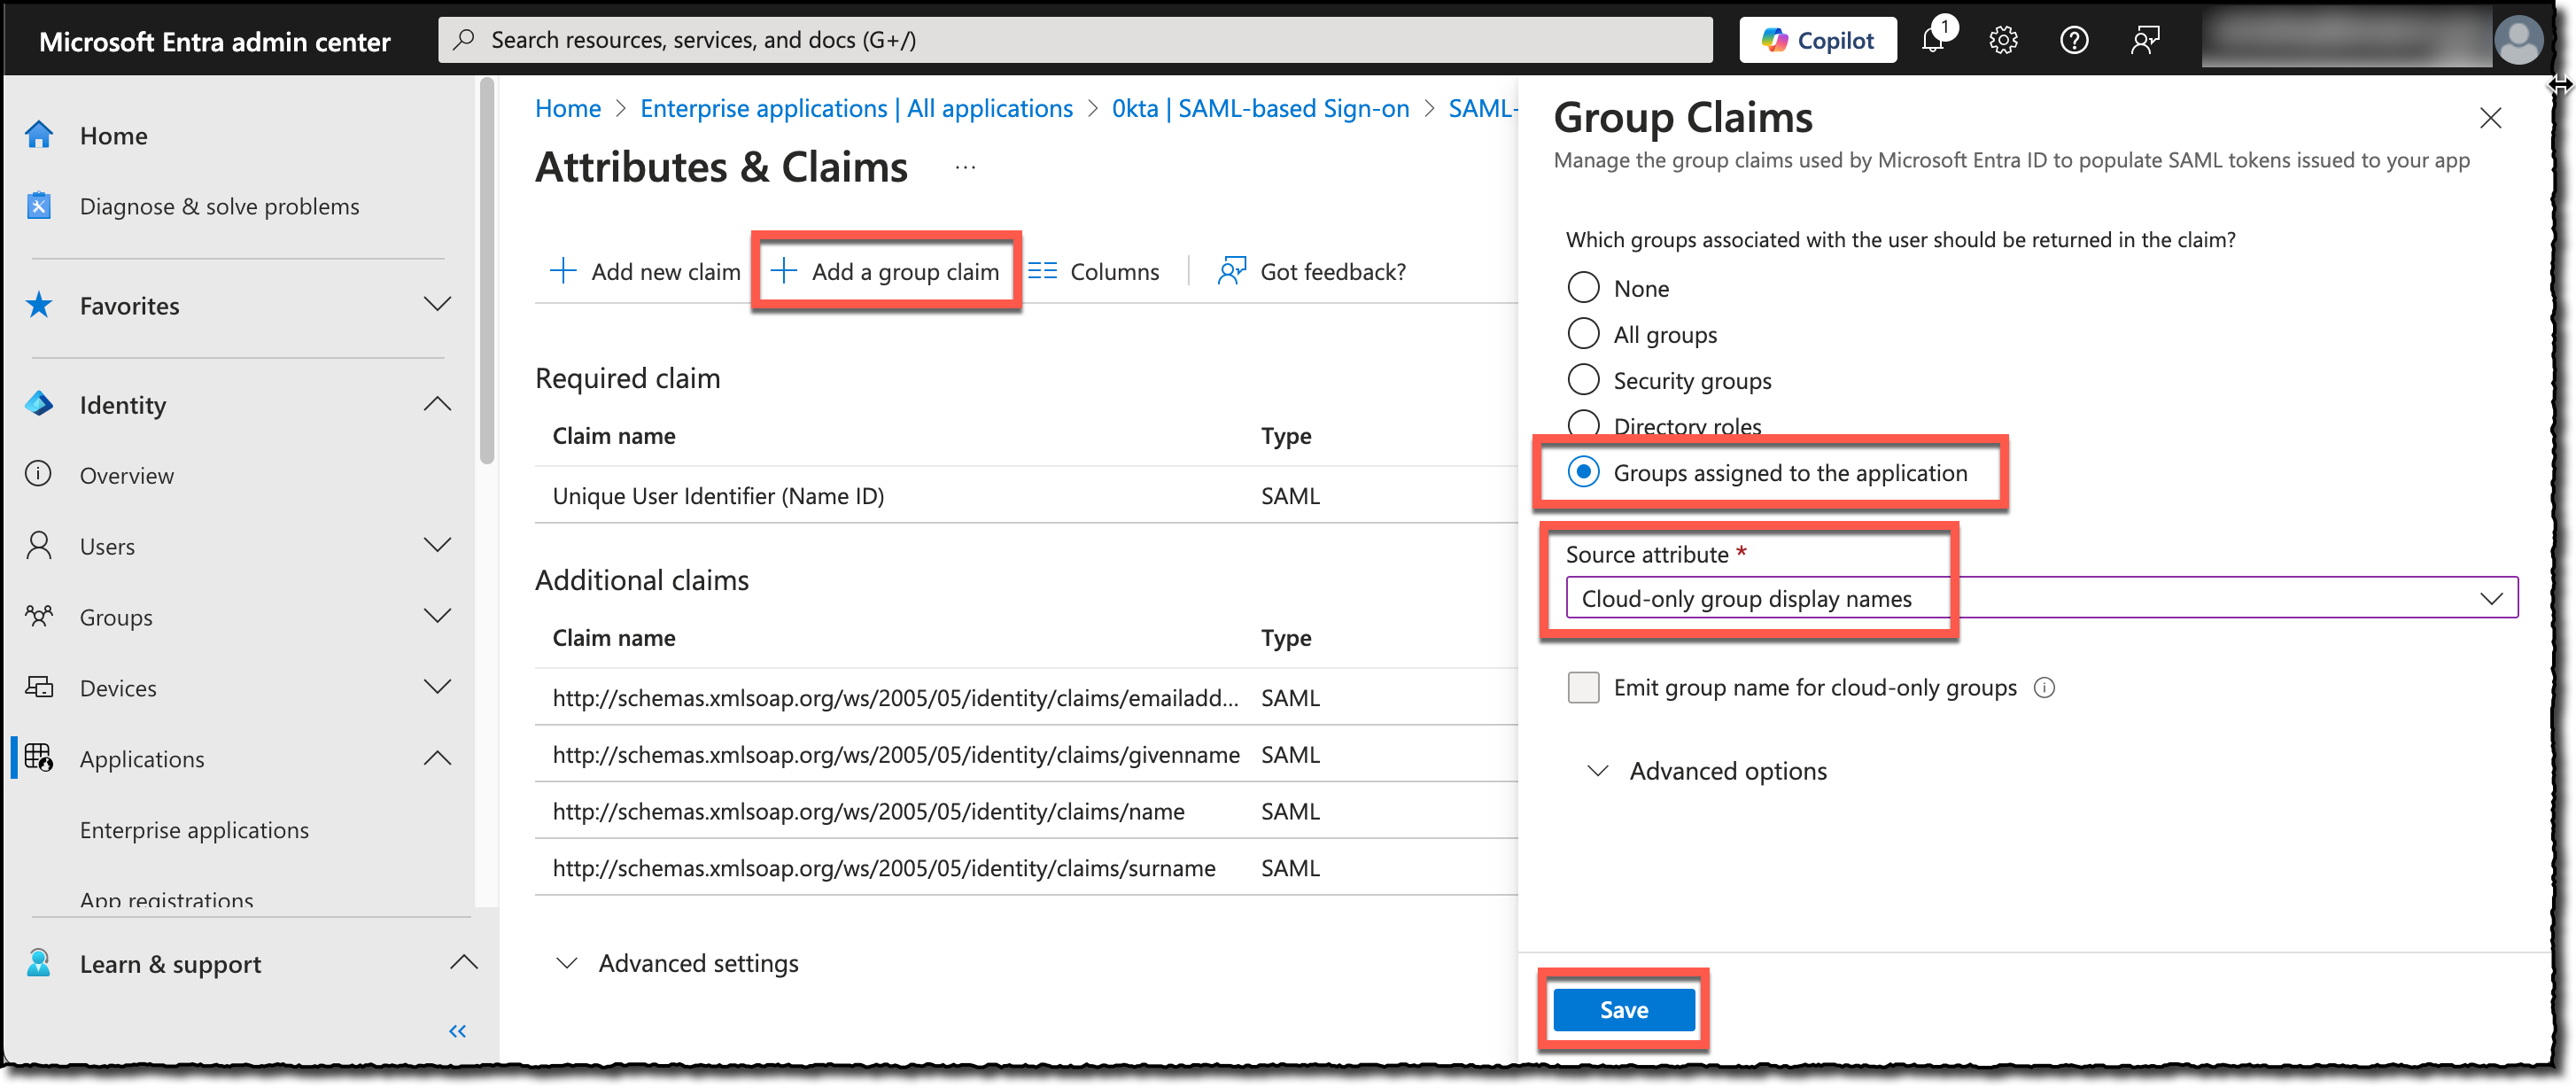Open Copilot from the top bar
This screenshot has width=2576, height=1088.
click(x=1817, y=39)
